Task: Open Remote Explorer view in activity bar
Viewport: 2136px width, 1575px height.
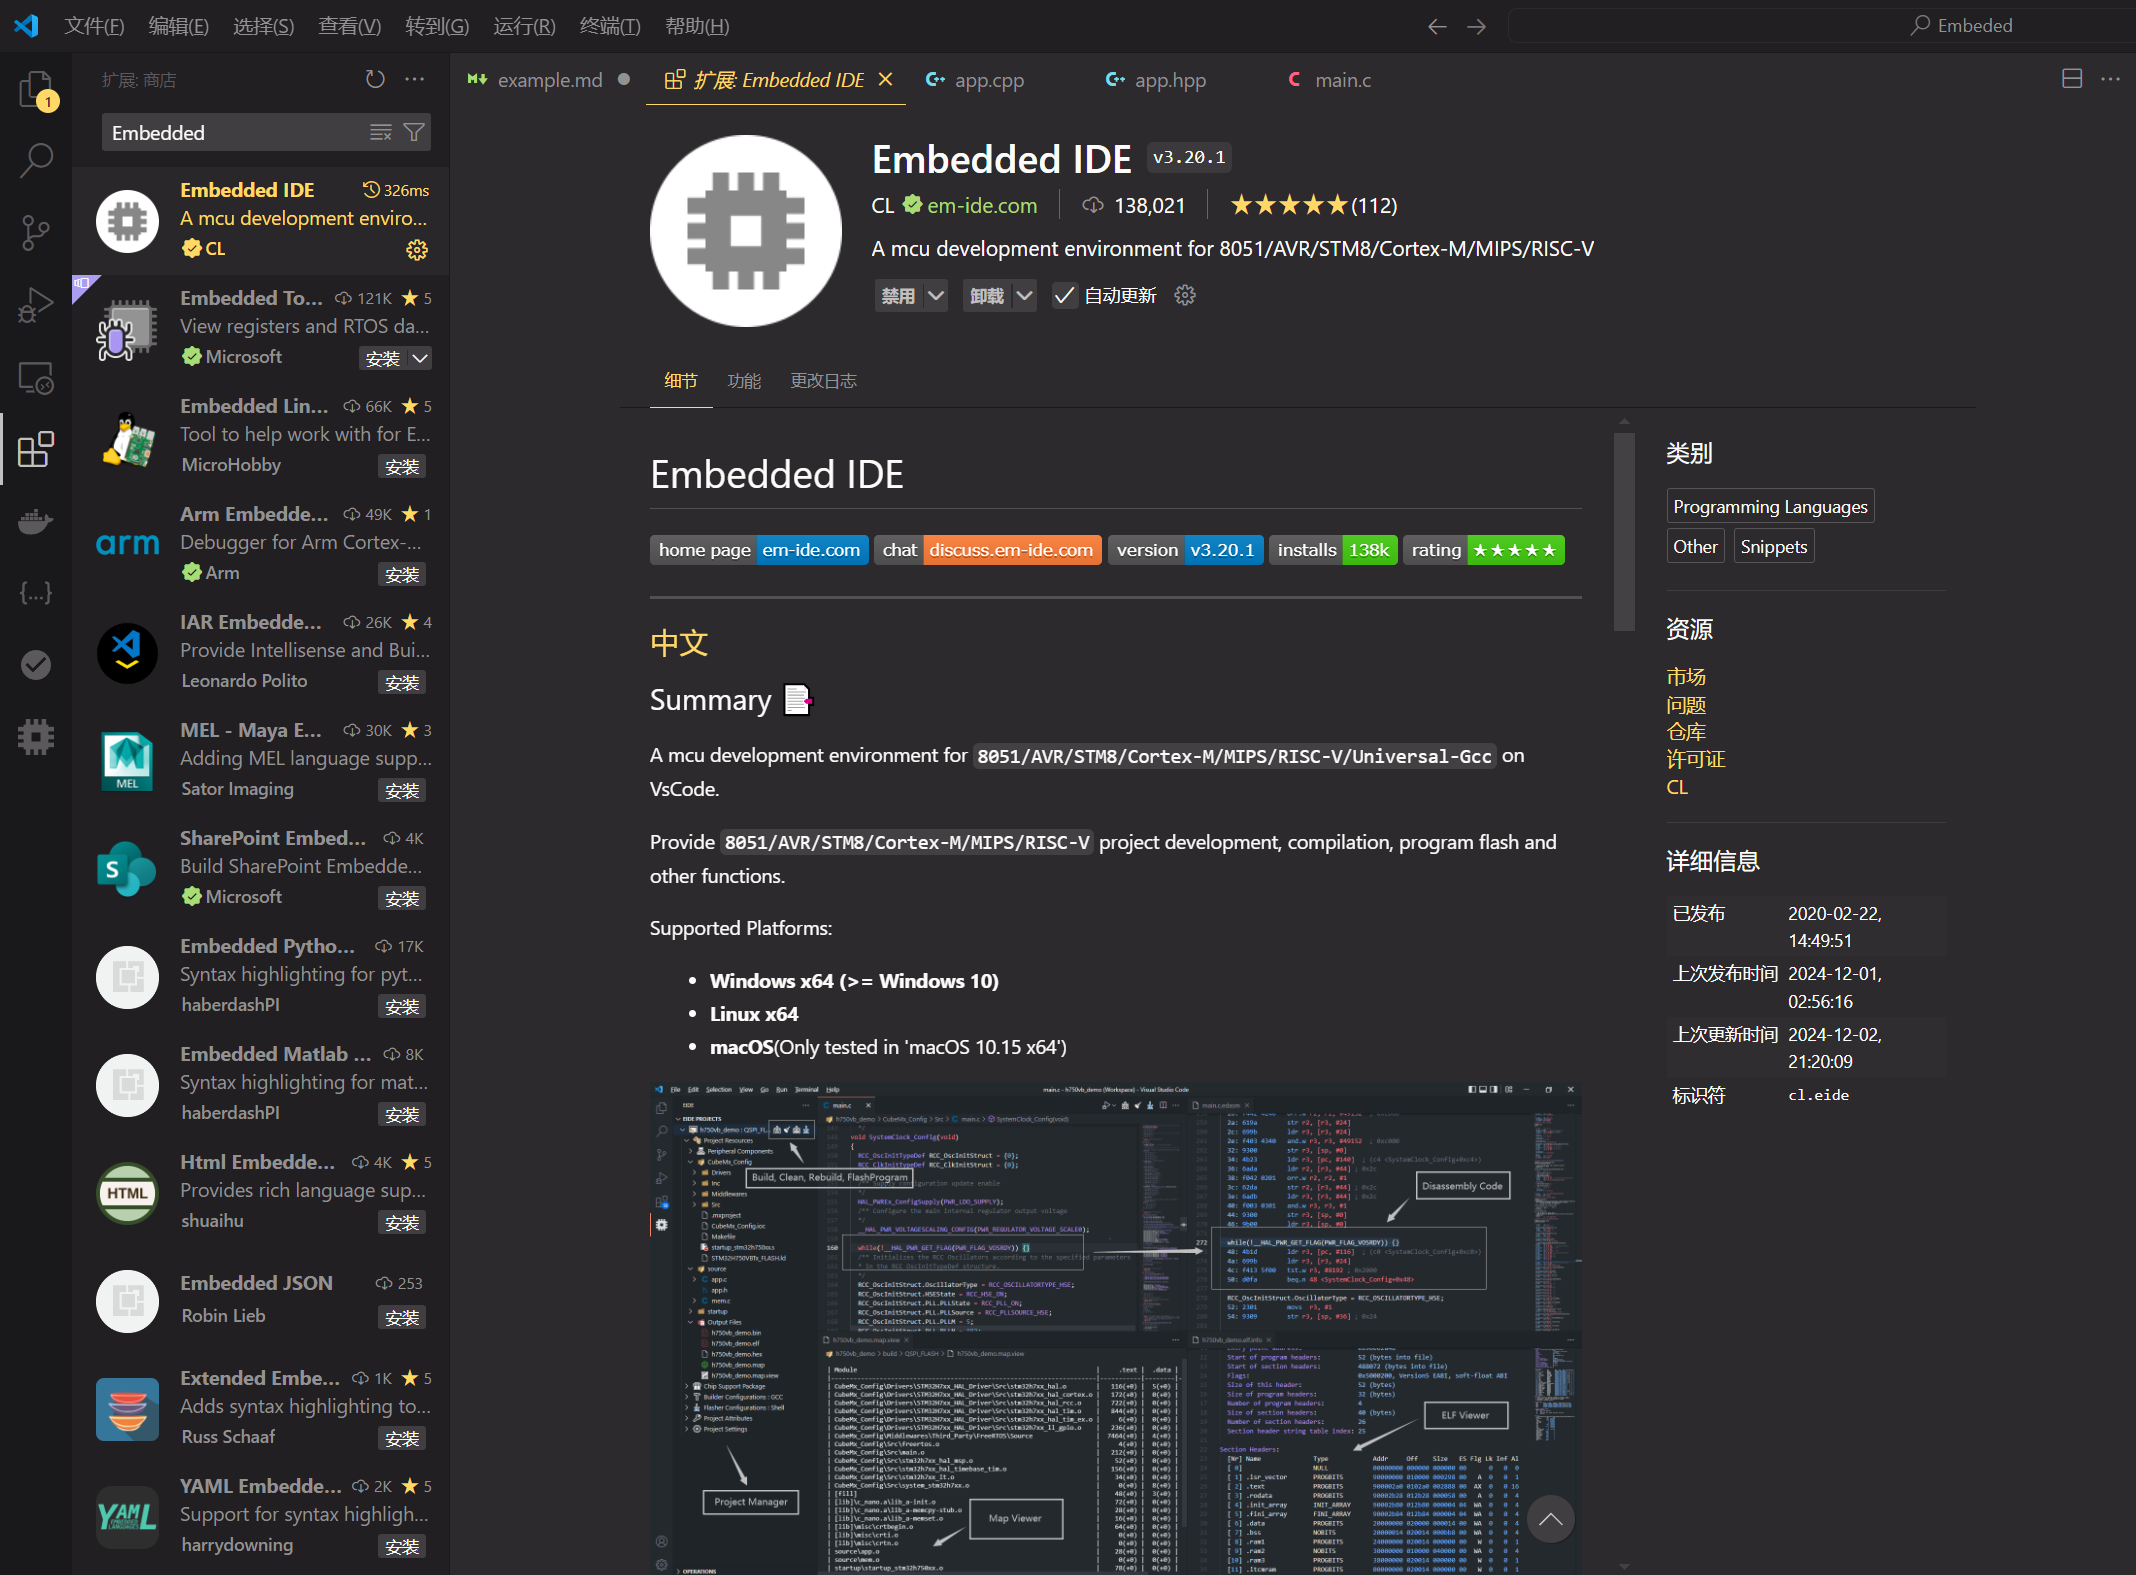Action: pyautogui.click(x=36, y=377)
